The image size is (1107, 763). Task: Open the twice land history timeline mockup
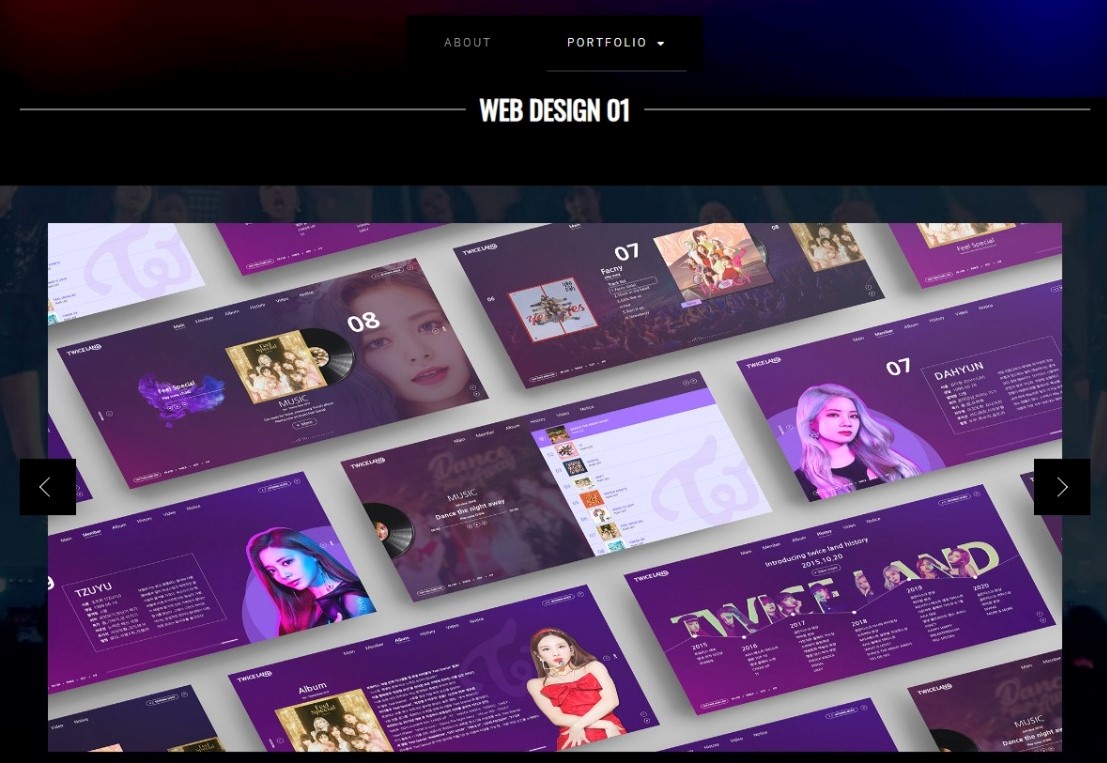(x=840, y=610)
